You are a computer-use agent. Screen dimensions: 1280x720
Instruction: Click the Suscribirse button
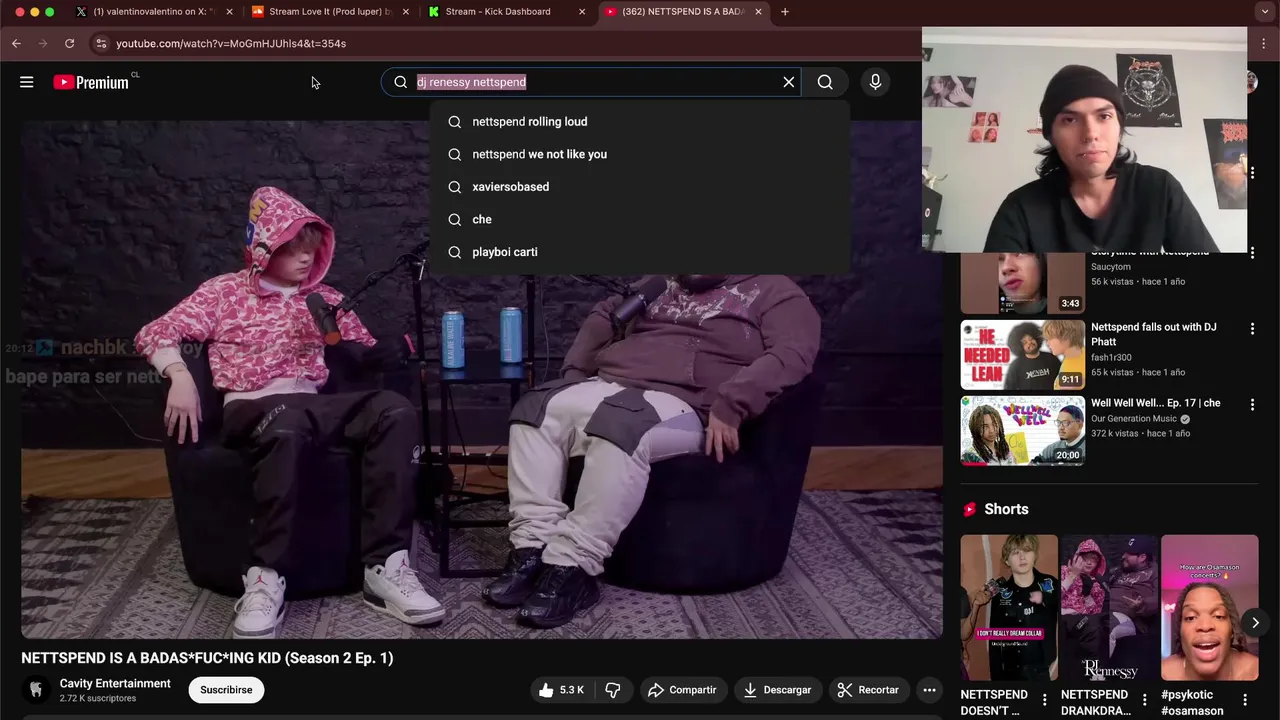point(226,690)
